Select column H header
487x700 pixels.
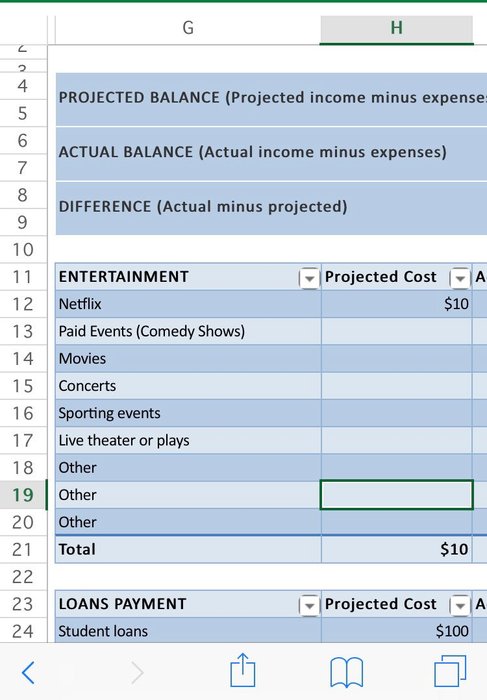pyautogui.click(x=396, y=29)
